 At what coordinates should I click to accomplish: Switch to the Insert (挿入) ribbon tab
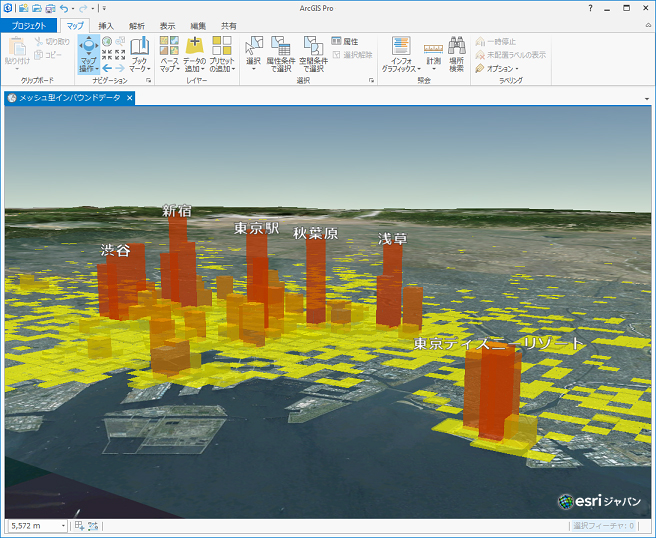coord(106,25)
